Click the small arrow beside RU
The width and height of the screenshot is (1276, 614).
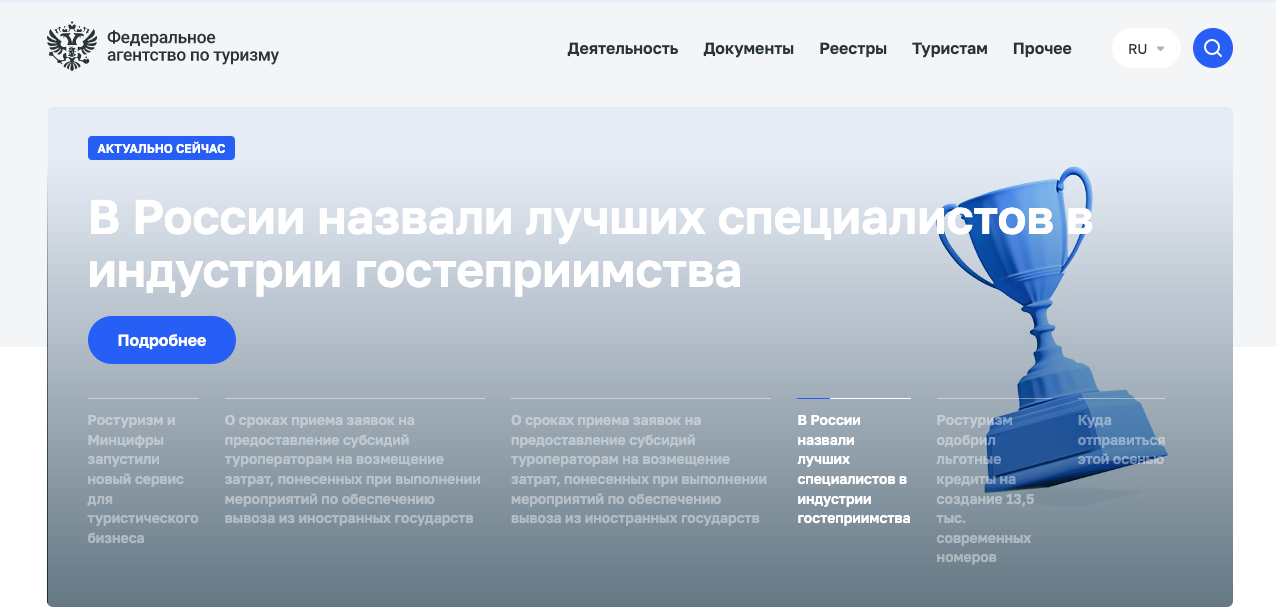[x=1160, y=48]
